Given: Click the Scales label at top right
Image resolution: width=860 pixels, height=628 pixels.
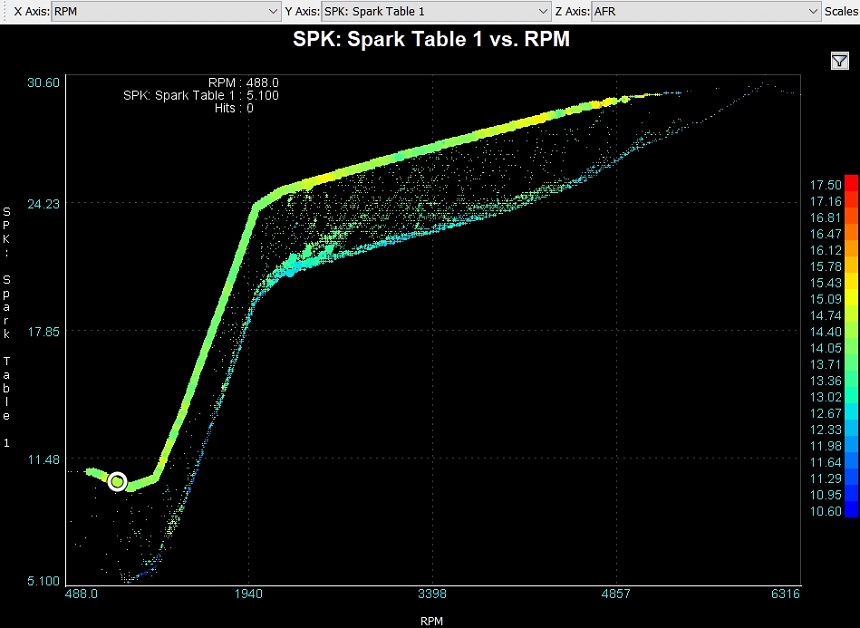Looking at the screenshot, I should coord(843,11).
